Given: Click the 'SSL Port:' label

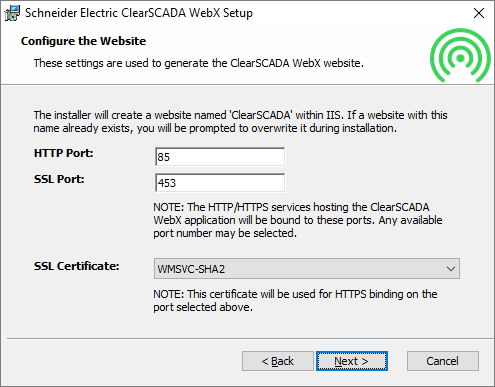Looking at the screenshot, I should (59, 179).
